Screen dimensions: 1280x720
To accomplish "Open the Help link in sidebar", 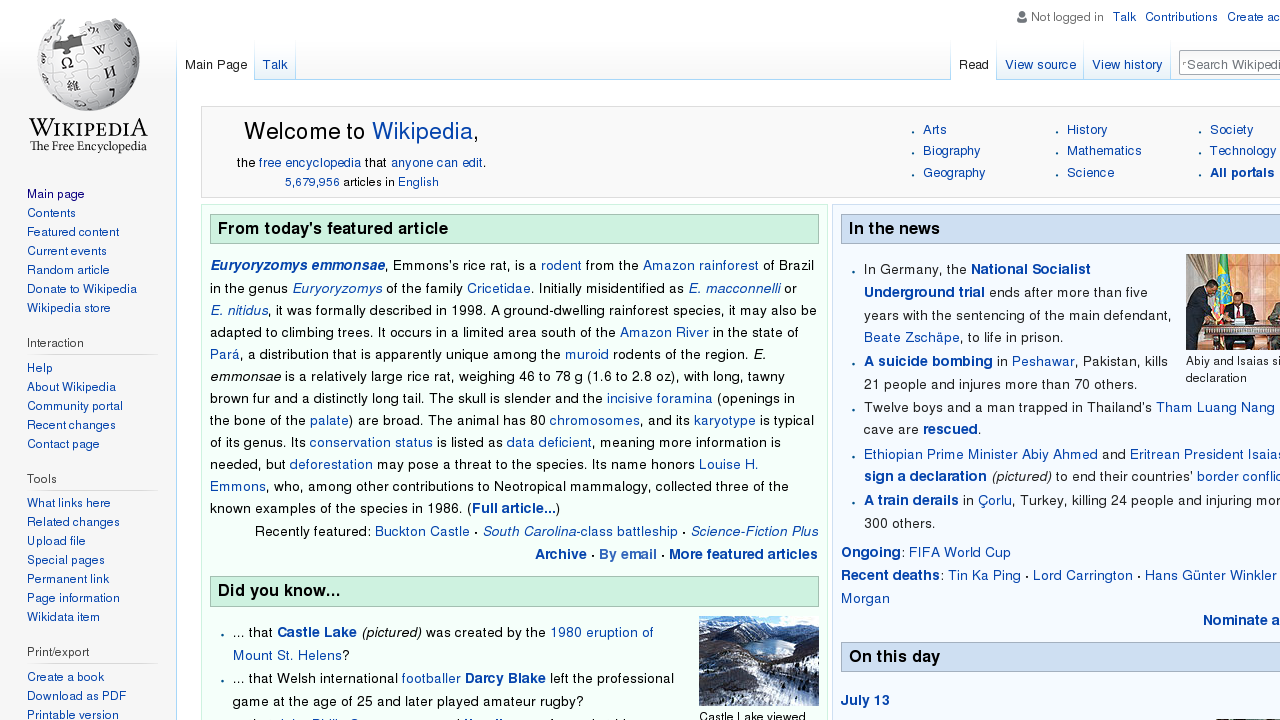I will [x=40, y=368].
